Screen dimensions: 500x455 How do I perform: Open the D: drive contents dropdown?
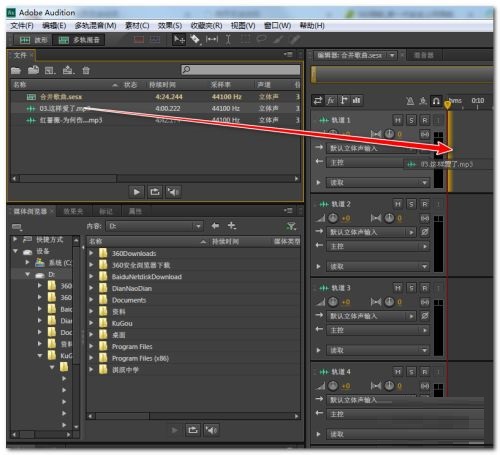pos(155,226)
